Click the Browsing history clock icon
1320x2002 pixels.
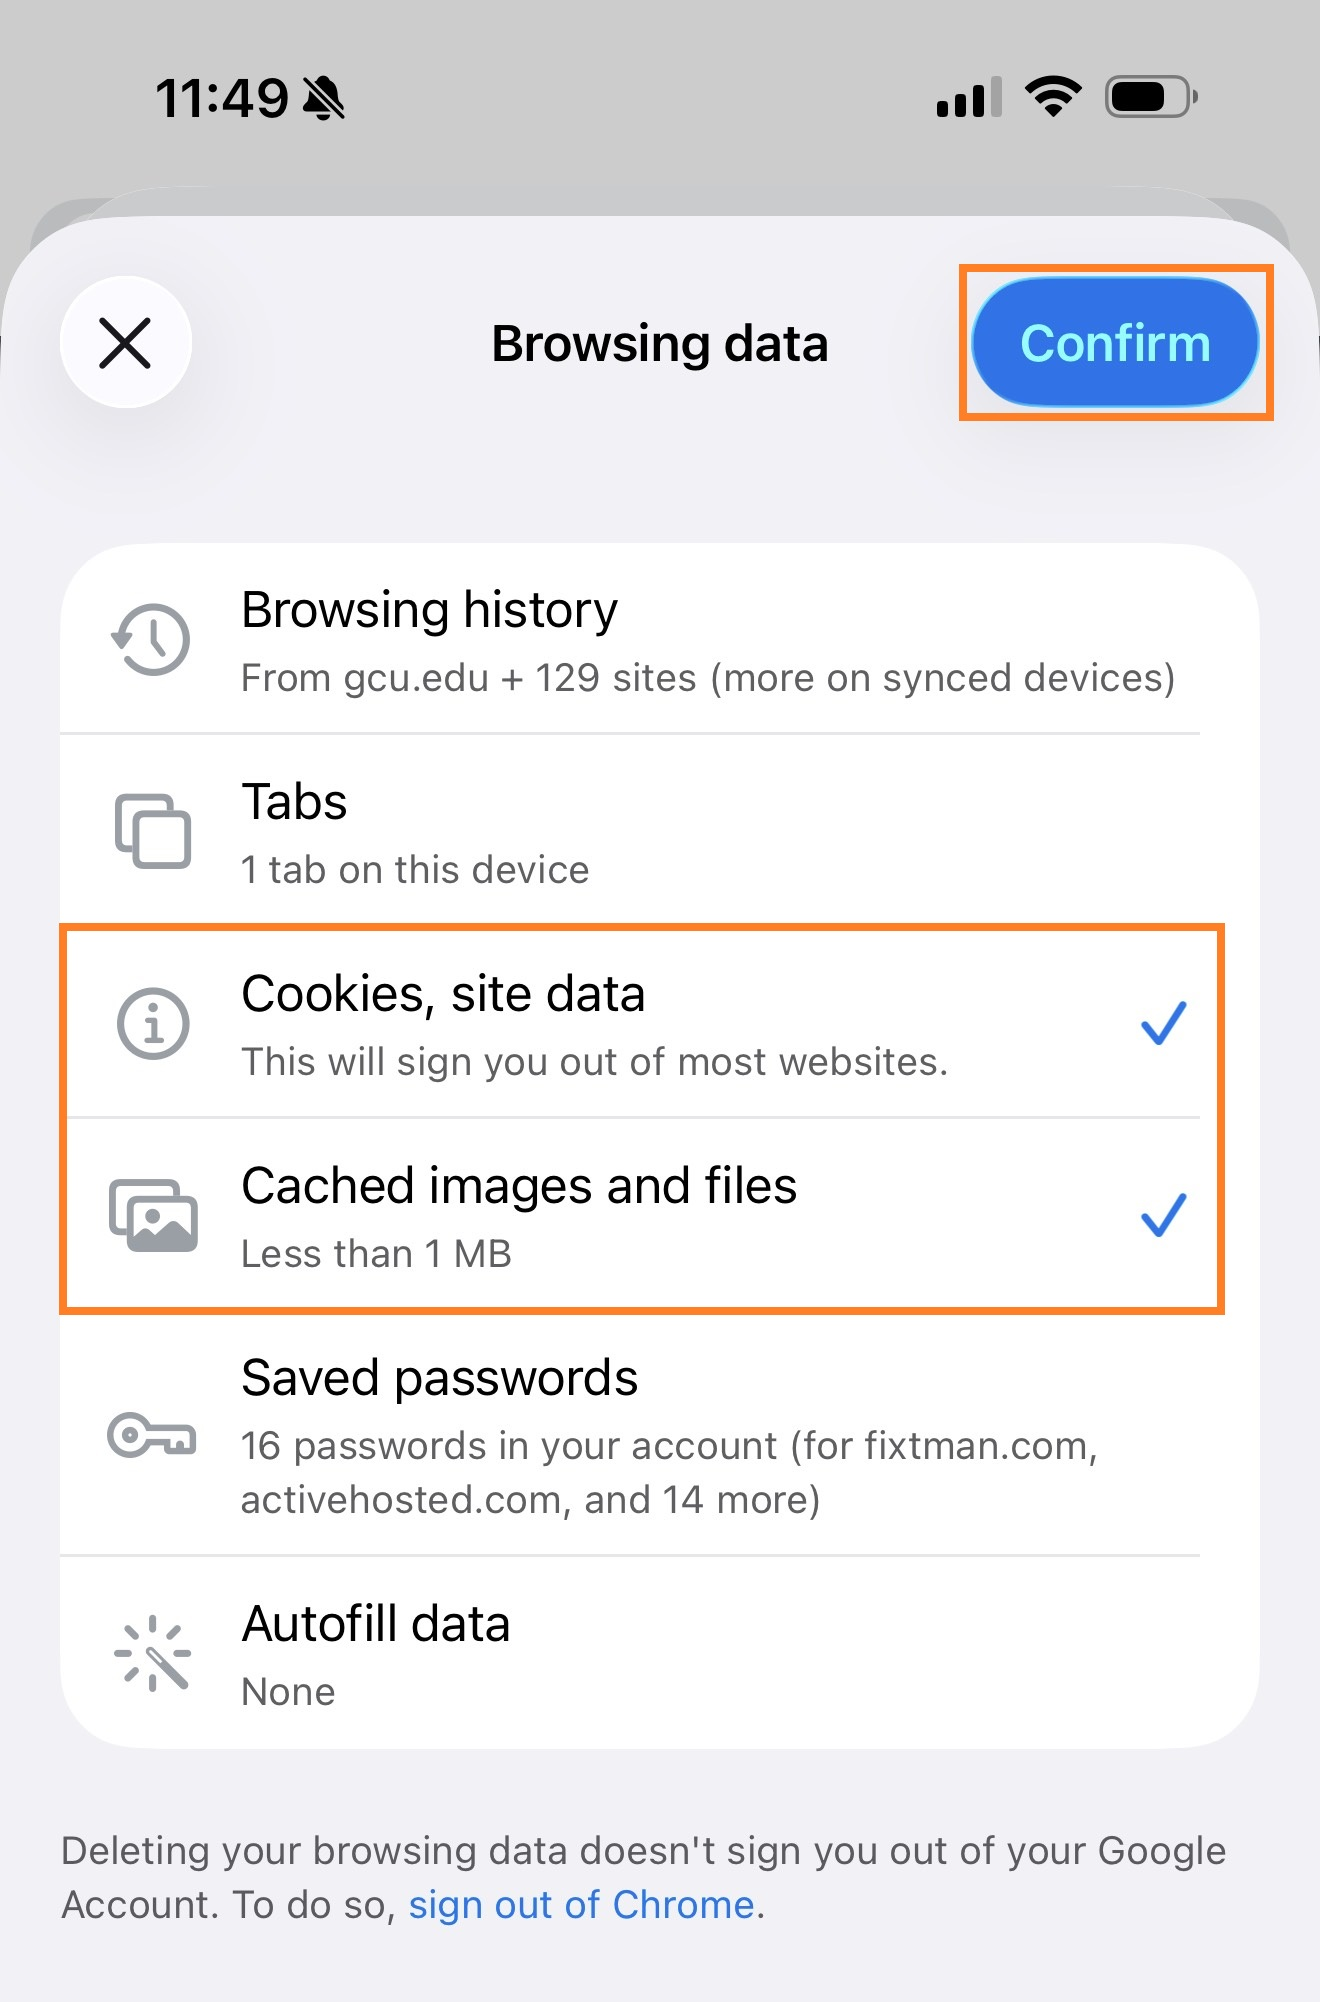click(x=150, y=640)
